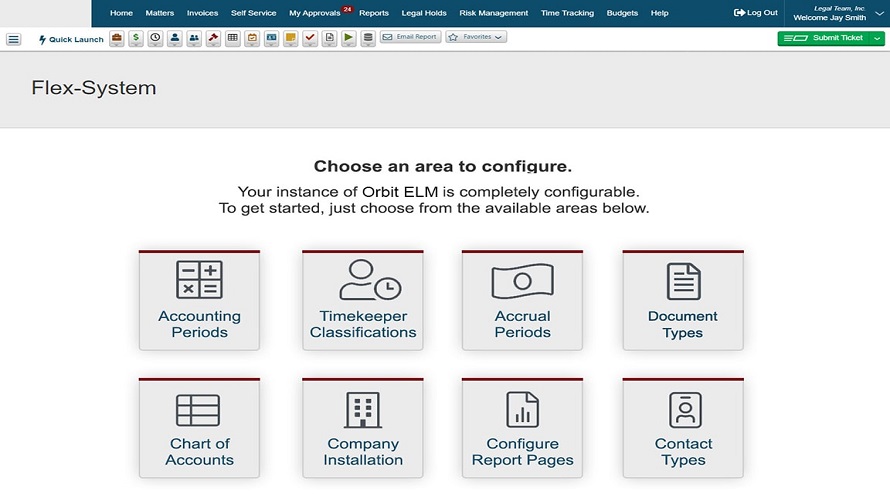Click the database stack Quick Launch icon

pos(368,39)
